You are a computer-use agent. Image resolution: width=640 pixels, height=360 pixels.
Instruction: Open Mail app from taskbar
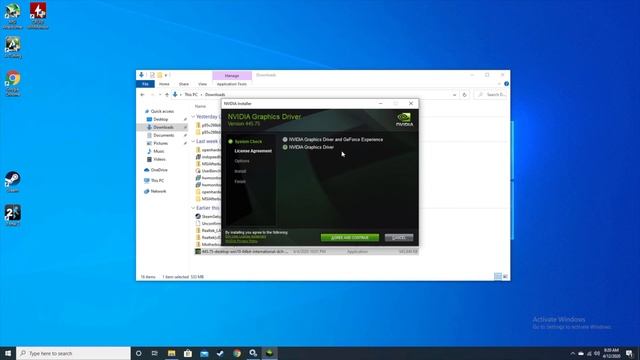[204, 353]
